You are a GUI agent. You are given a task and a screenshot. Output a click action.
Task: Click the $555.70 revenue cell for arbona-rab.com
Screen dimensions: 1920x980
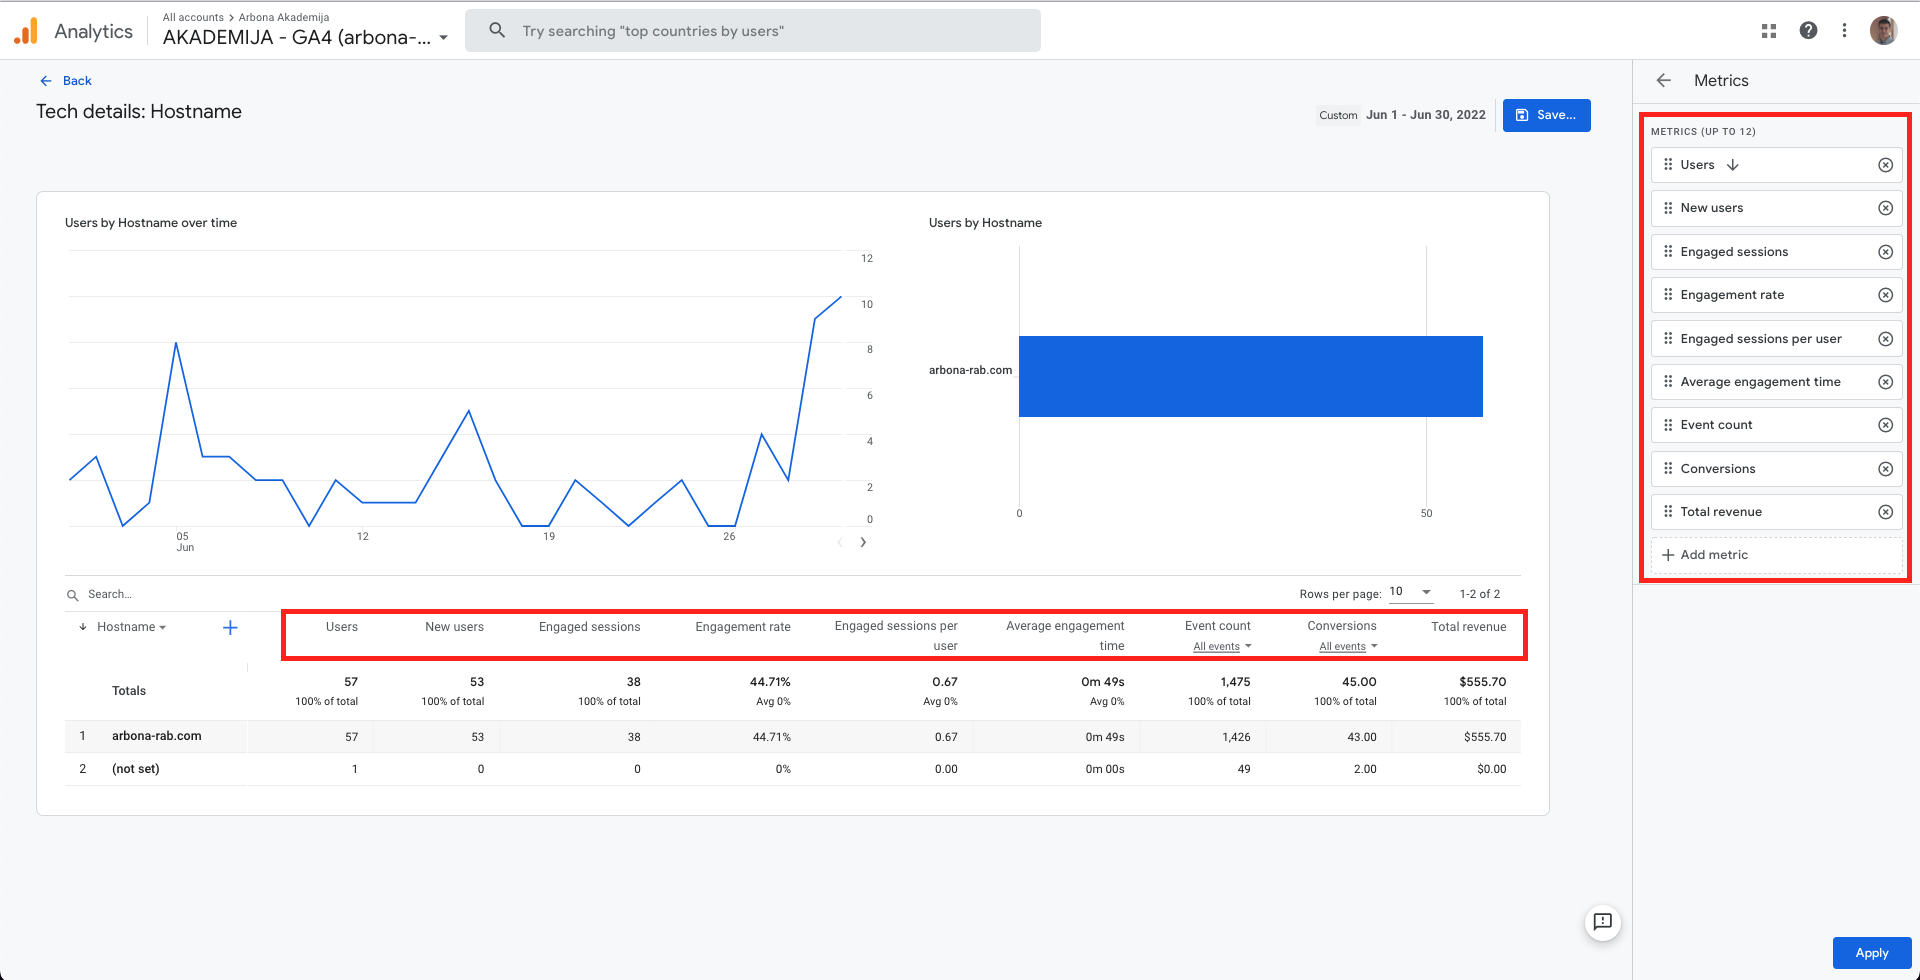tap(1485, 737)
